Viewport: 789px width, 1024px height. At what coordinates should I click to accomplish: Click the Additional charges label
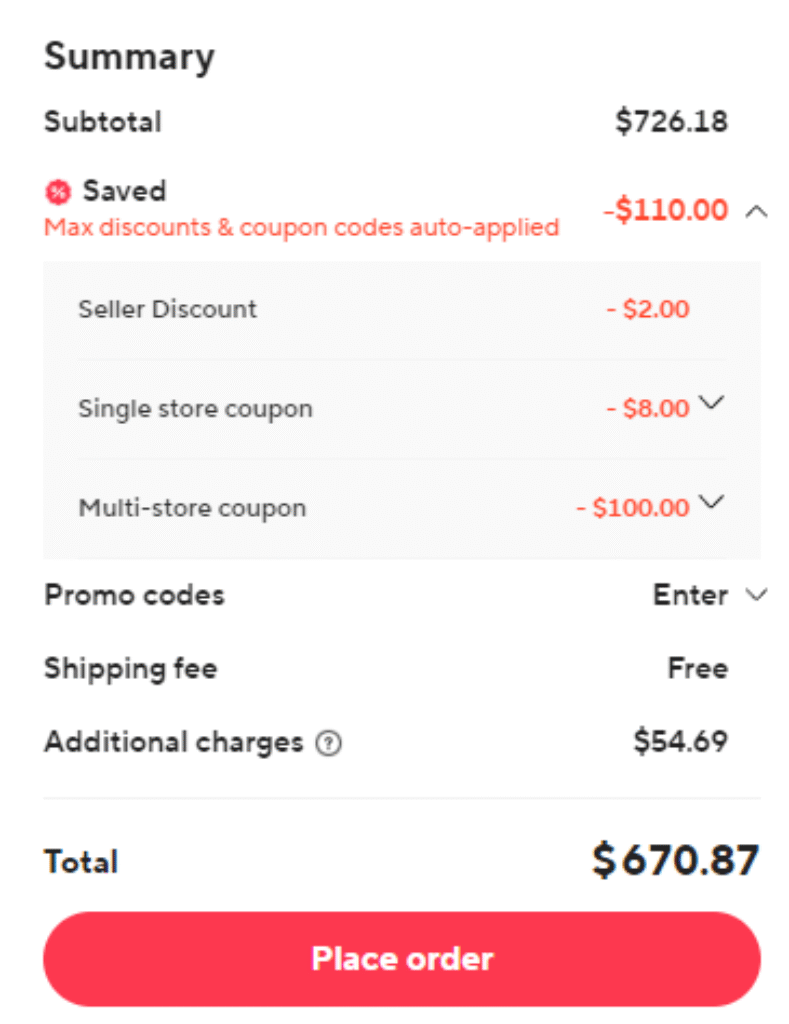click(174, 742)
